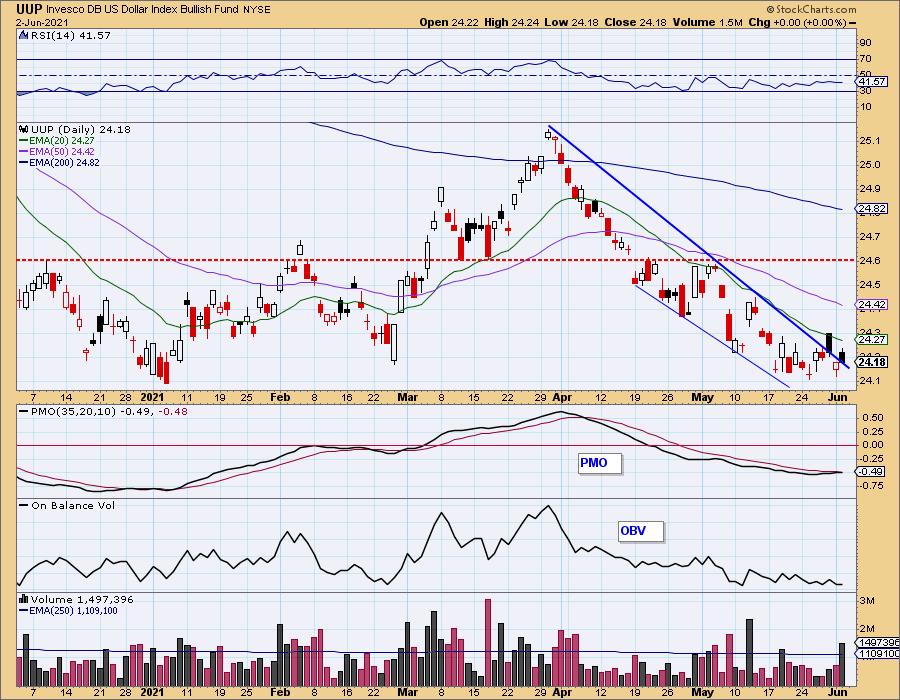The height and width of the screenshot is (700, 900).
Task: Click the Low 24.18 value in header
Action: point(571,22)
